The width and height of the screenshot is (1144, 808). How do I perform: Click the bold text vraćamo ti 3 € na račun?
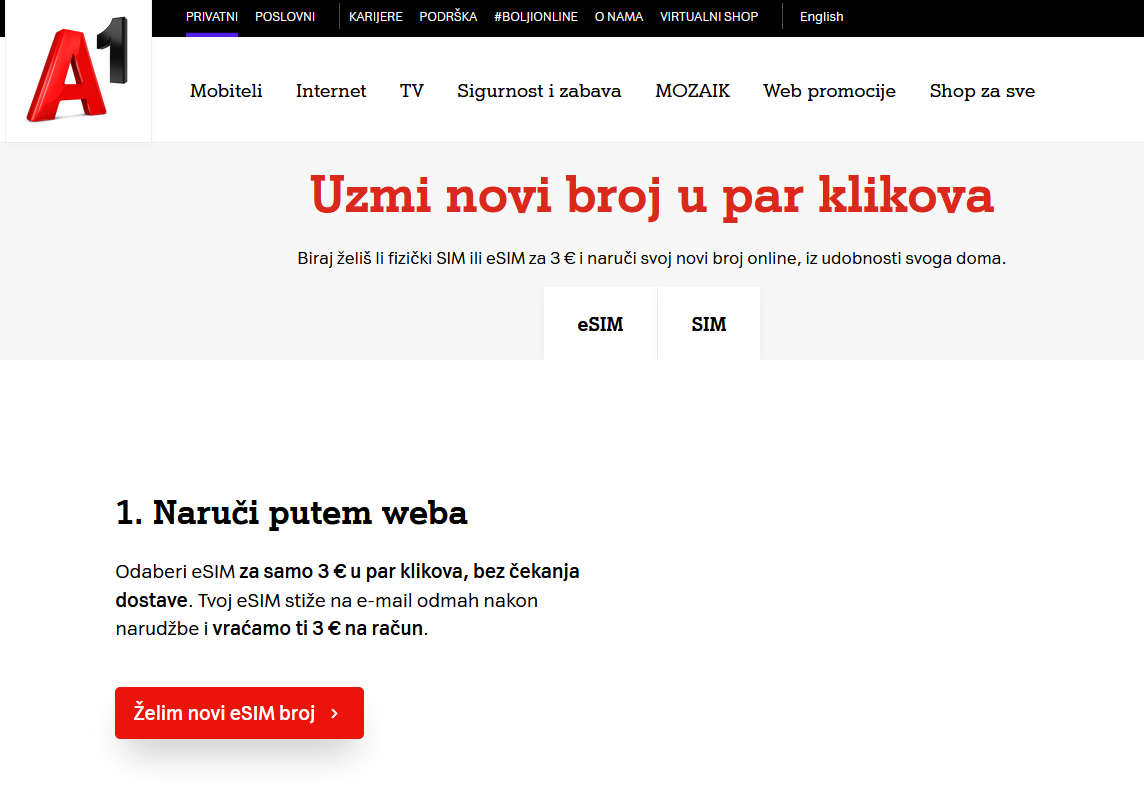click(x=317, y=628)
